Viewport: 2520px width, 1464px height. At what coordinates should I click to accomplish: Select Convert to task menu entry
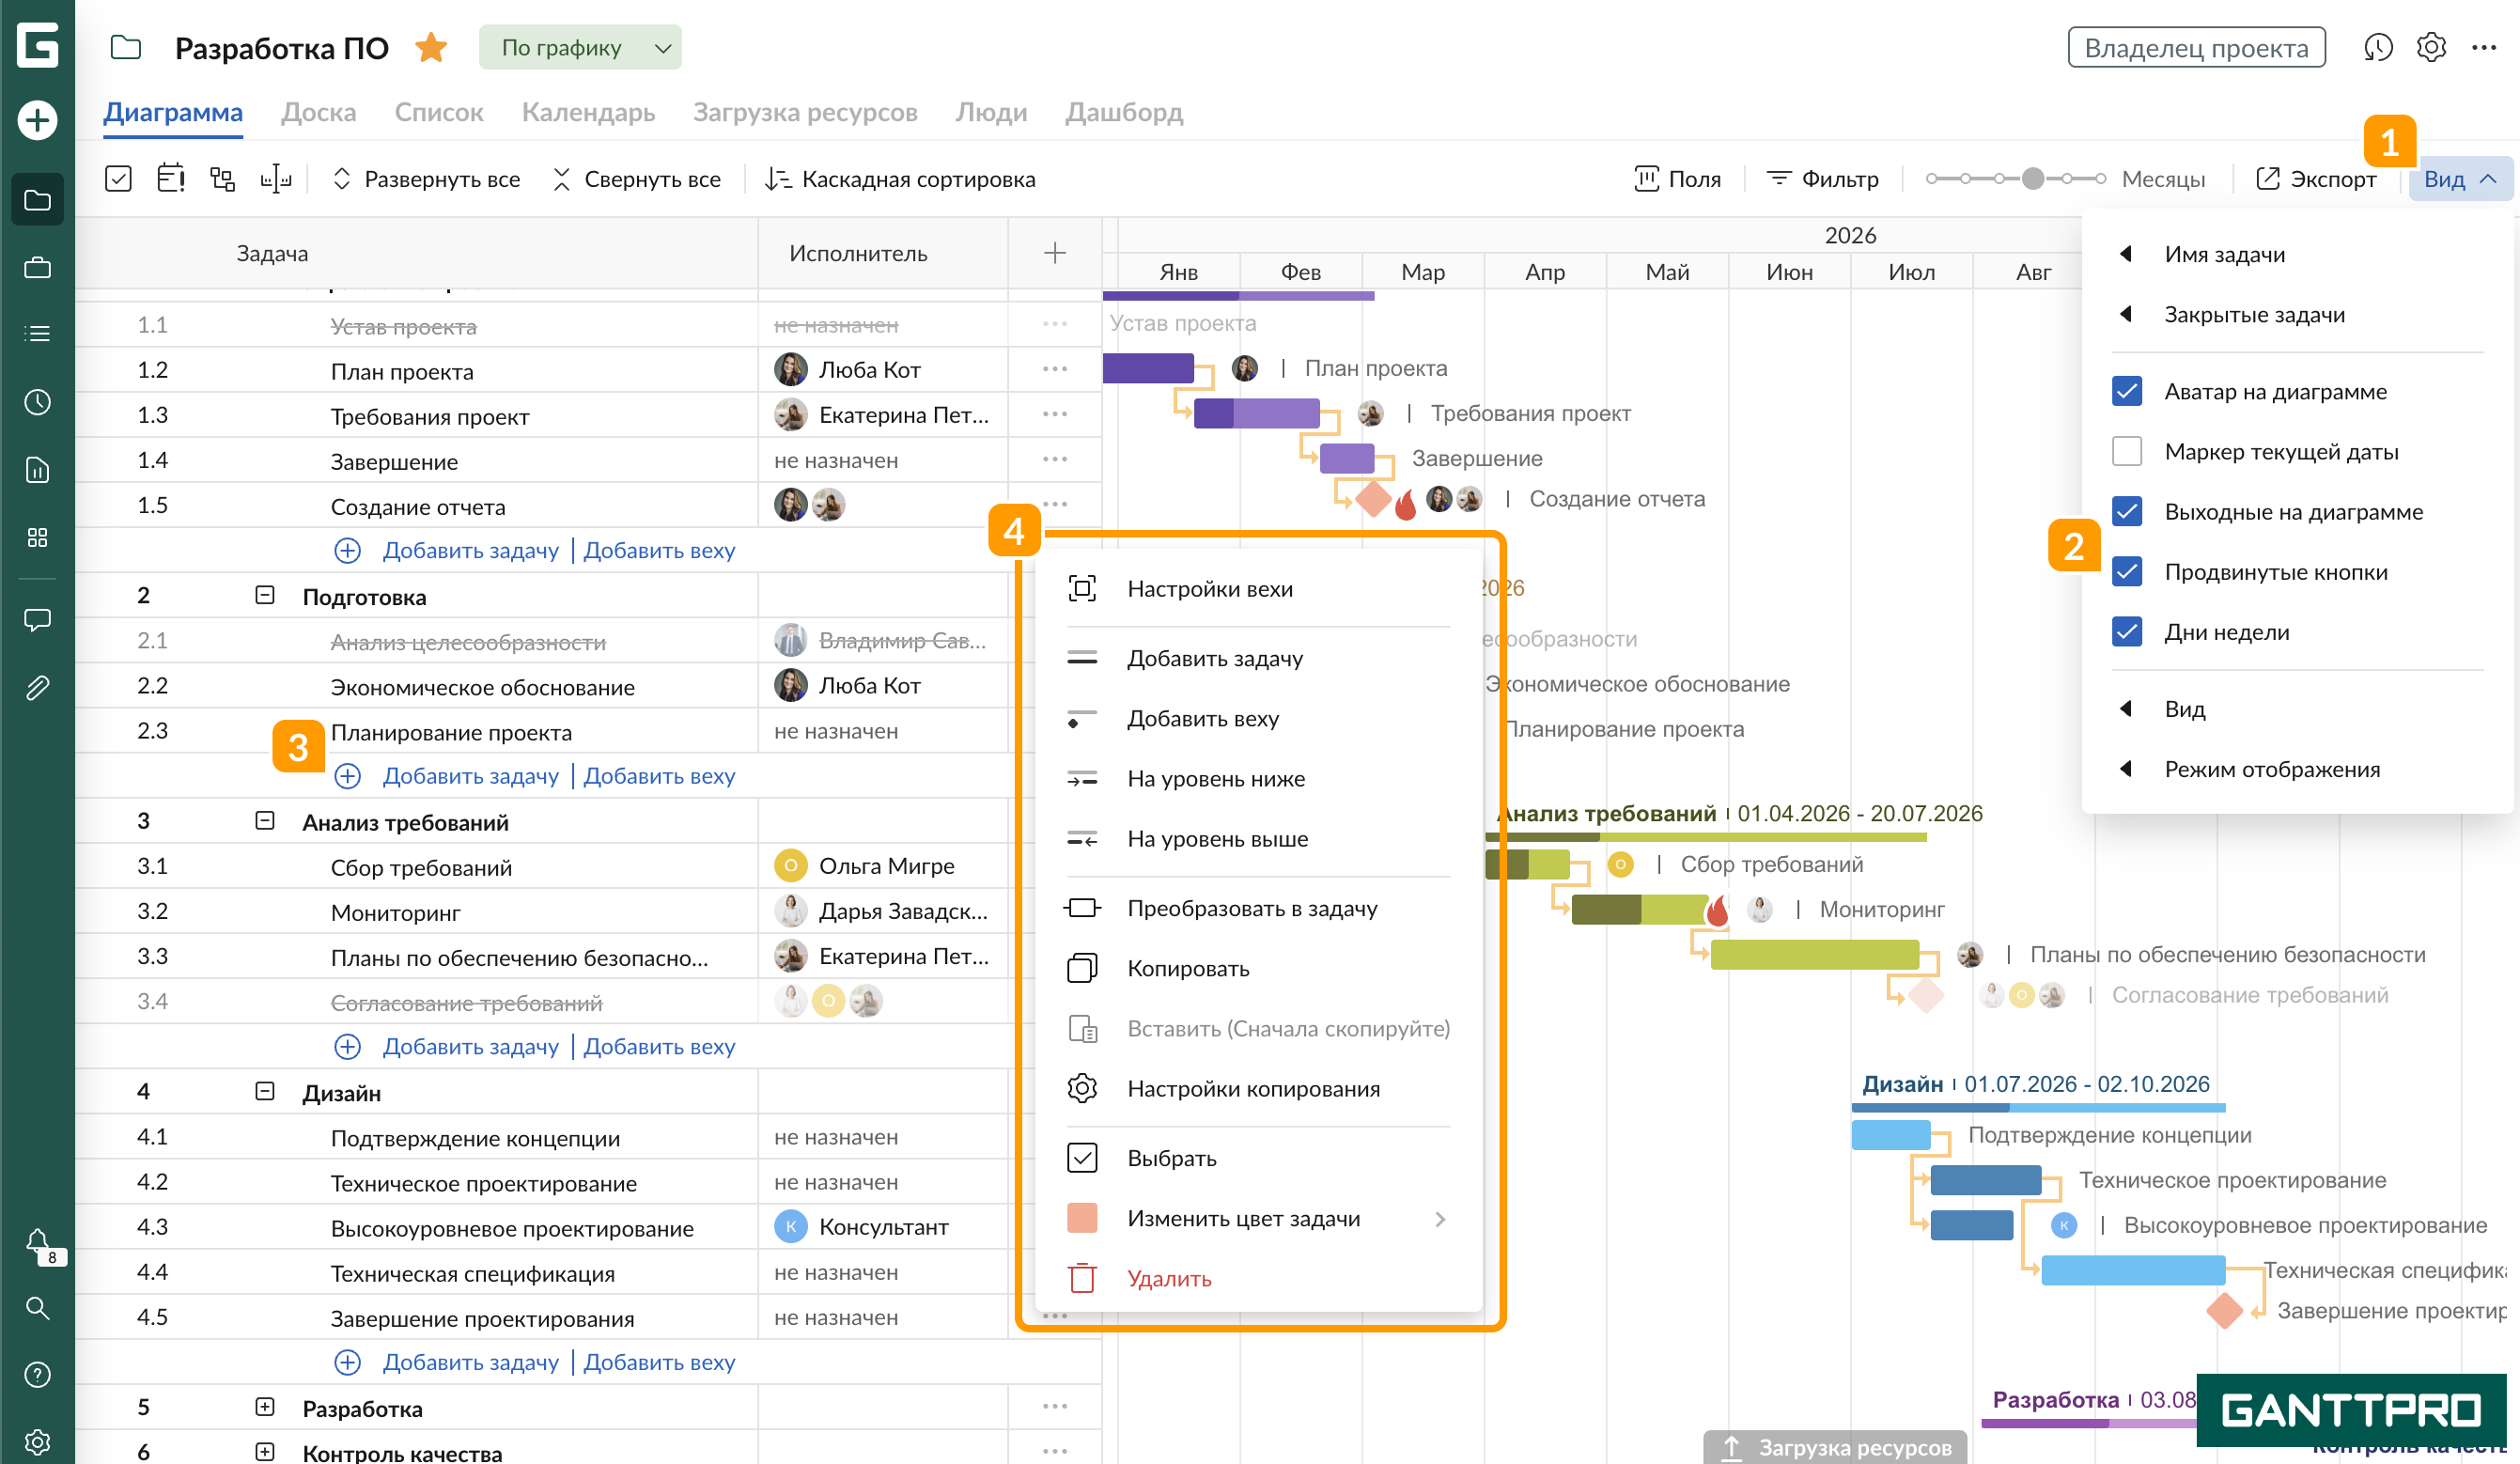click(1251, 908)
